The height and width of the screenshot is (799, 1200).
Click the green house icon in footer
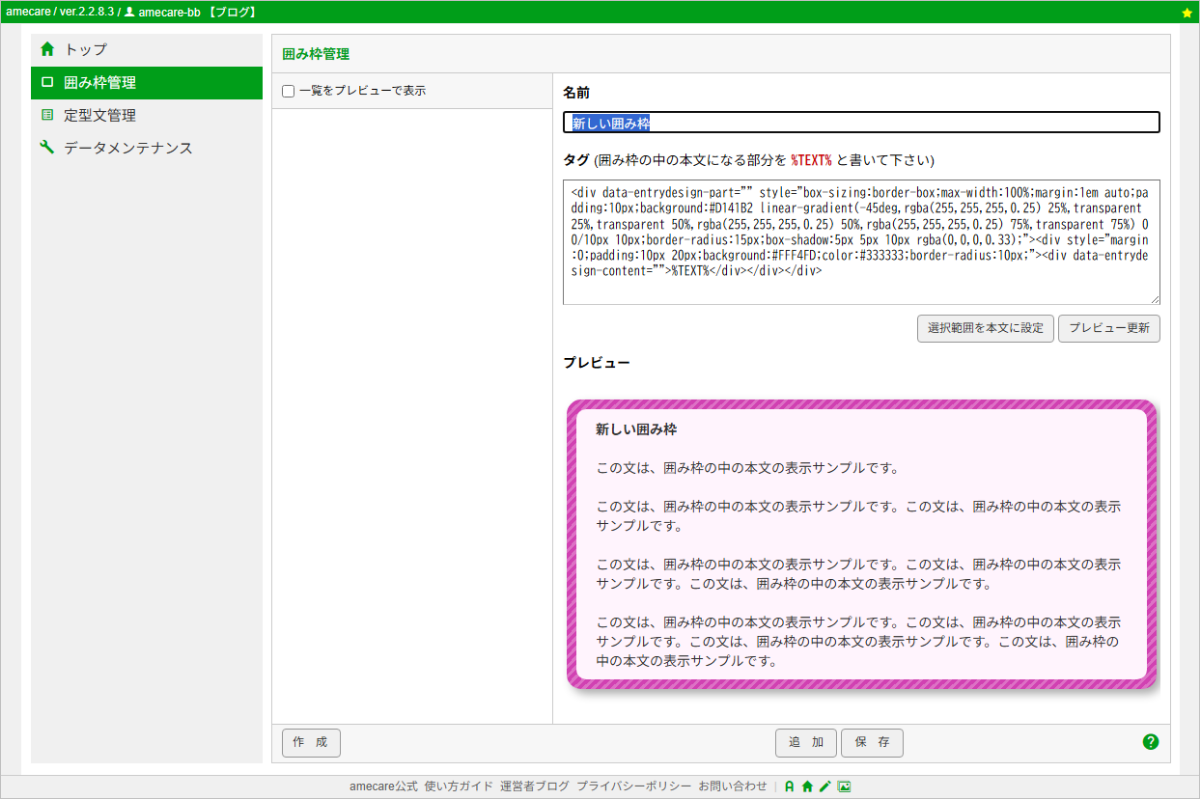point(807,787)
